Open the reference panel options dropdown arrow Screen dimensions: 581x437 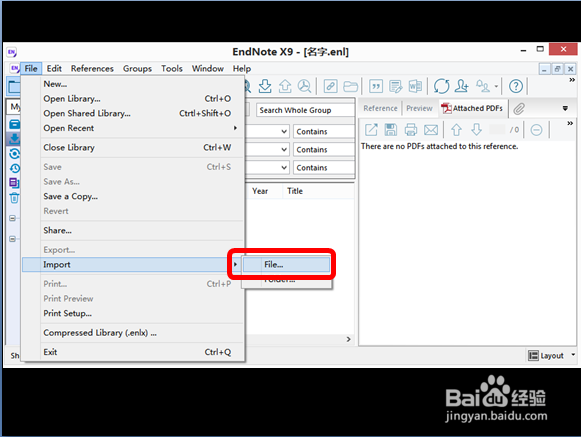[565, 109]
